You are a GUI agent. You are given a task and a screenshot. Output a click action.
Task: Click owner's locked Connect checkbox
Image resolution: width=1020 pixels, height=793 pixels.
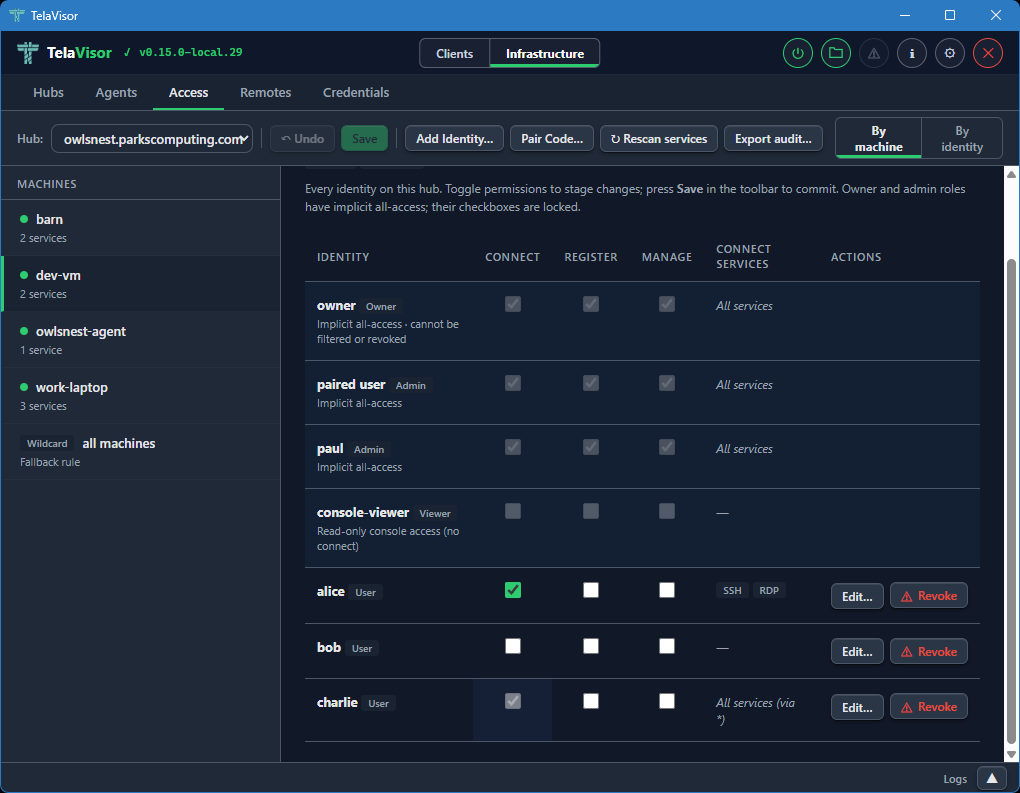[x=513, y=304]
